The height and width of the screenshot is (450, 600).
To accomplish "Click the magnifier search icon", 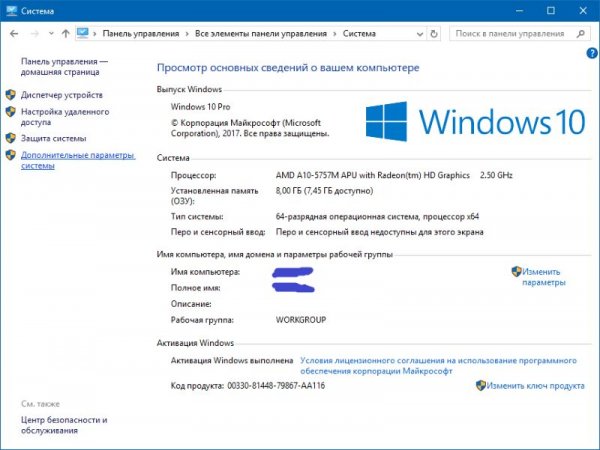I will pyautogui.click(x=580, y=34).
